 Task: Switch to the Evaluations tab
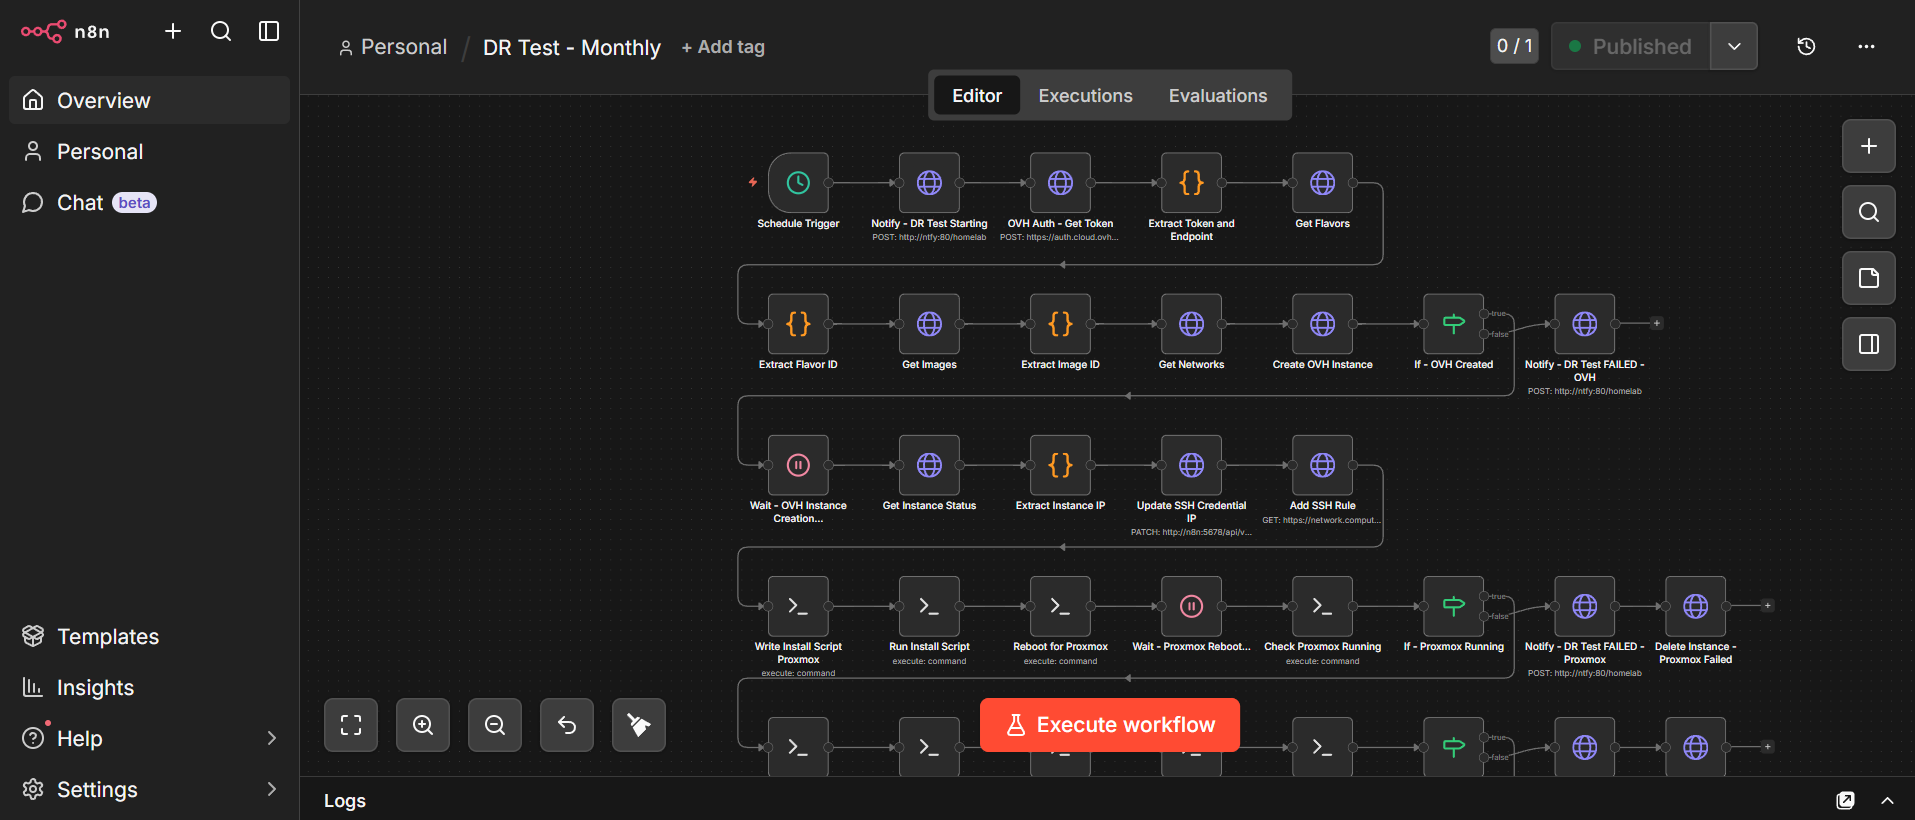coord(1217,95)
